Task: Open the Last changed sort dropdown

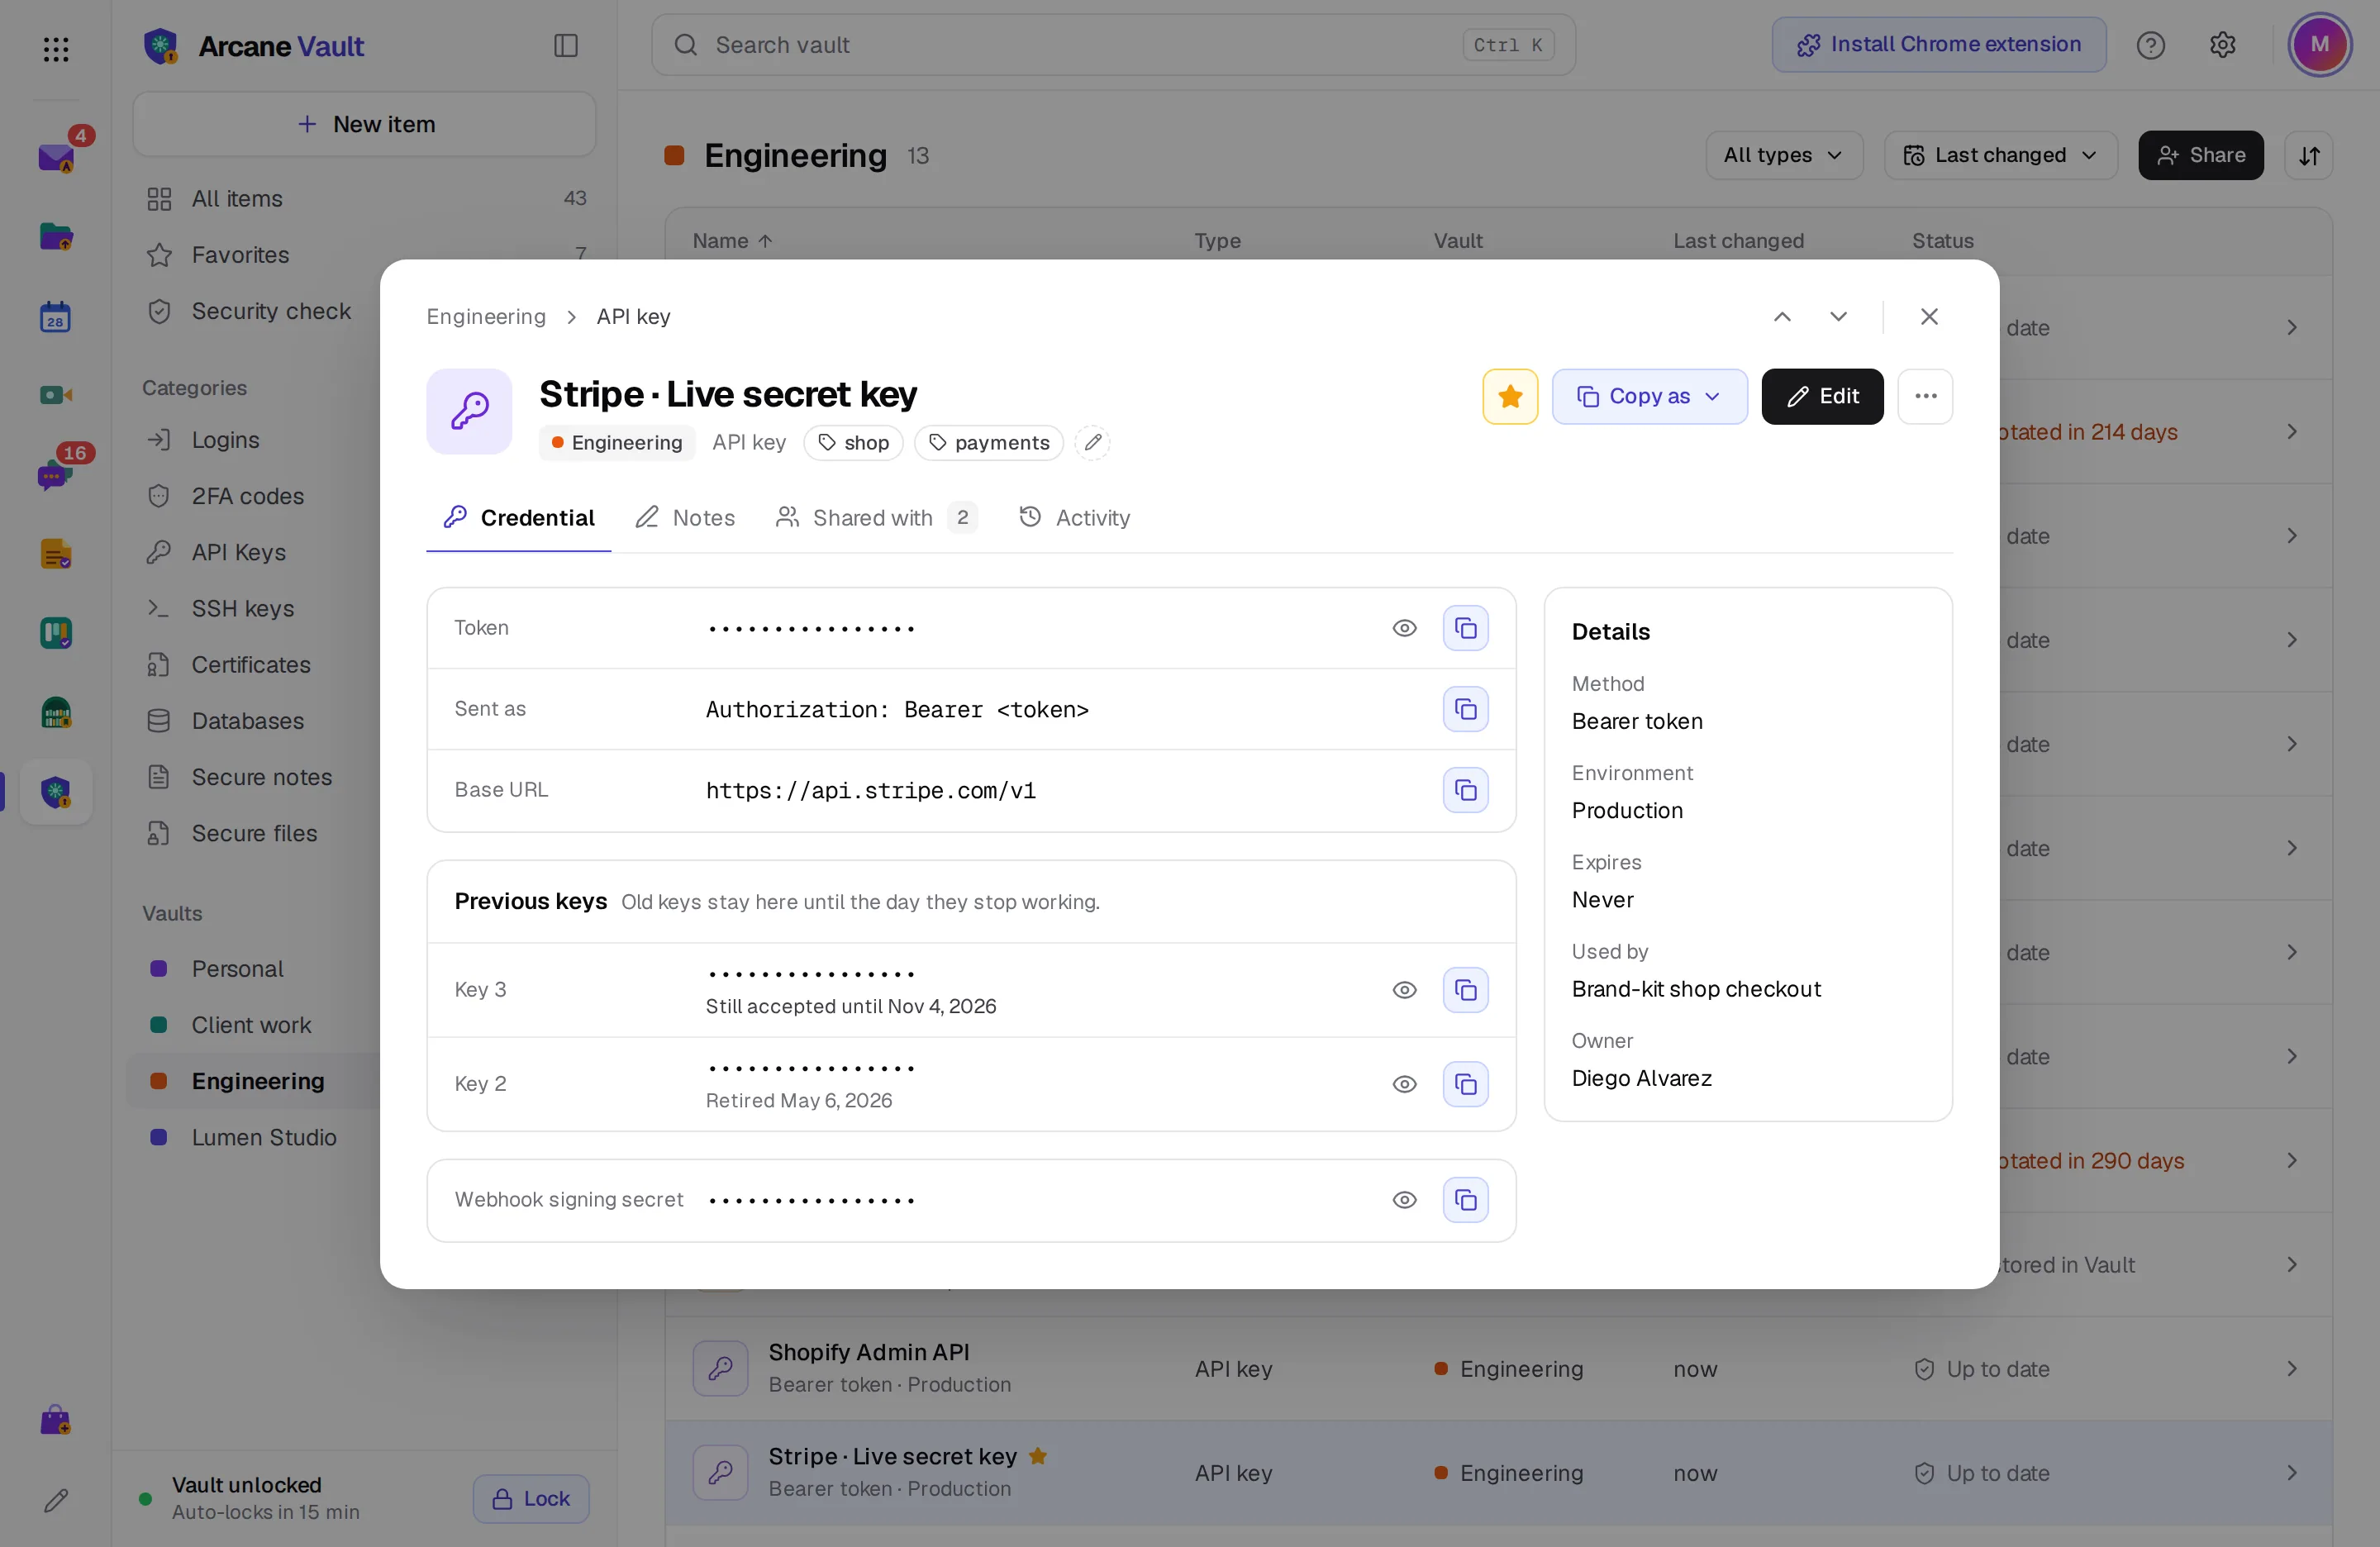Action: pyautogui.click(x=2000, y=156)
